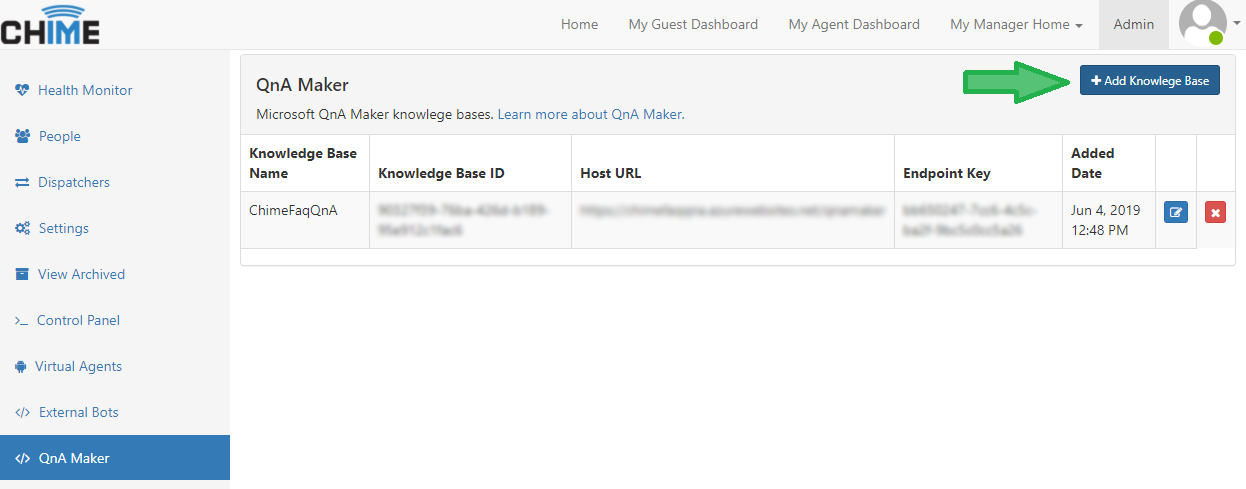Open Settings in the sidebar
This screenshot has width=1246, height=489.
pos(115,228)
